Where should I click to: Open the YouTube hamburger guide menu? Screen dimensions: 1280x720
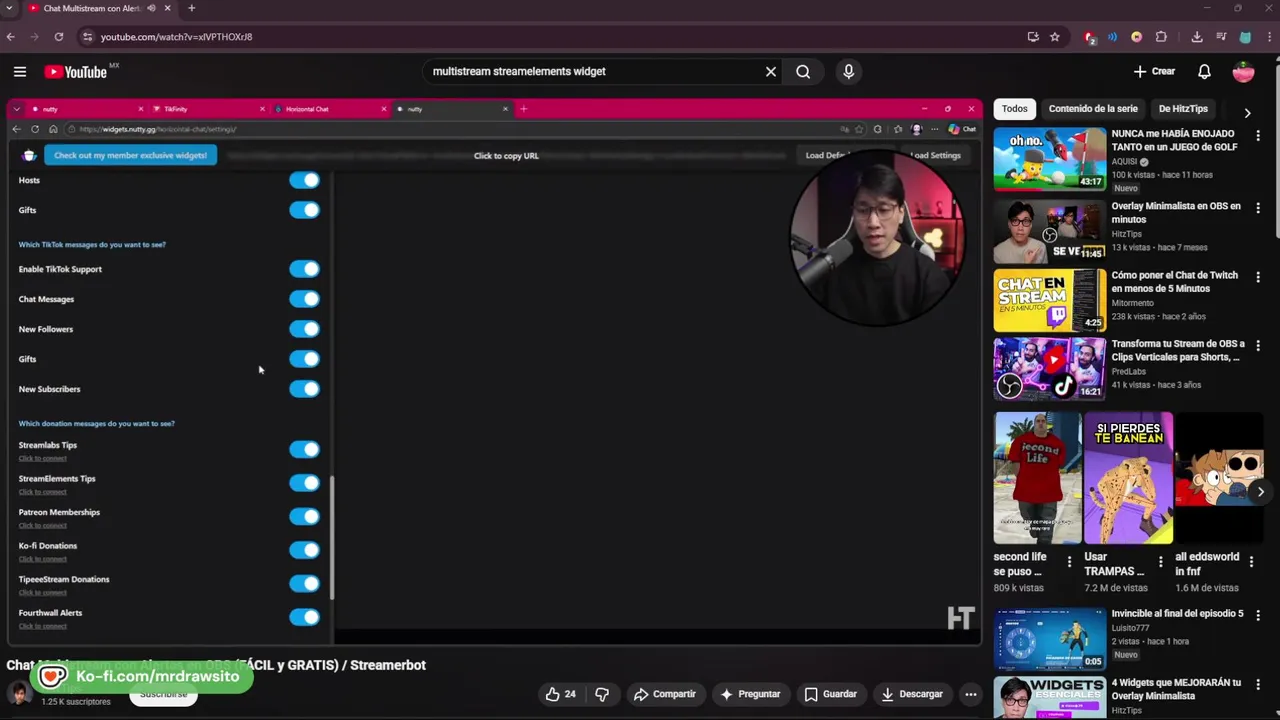click(20, 71)
